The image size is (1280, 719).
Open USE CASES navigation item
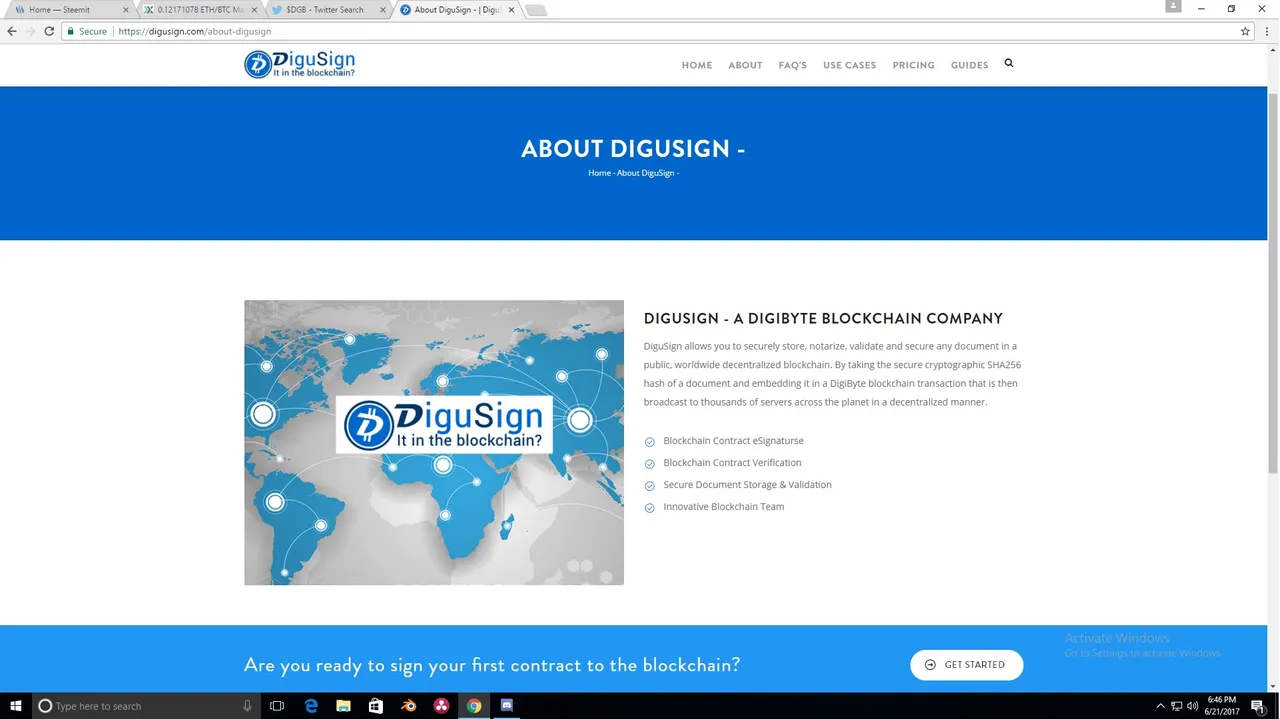click(x=849, y=65)
